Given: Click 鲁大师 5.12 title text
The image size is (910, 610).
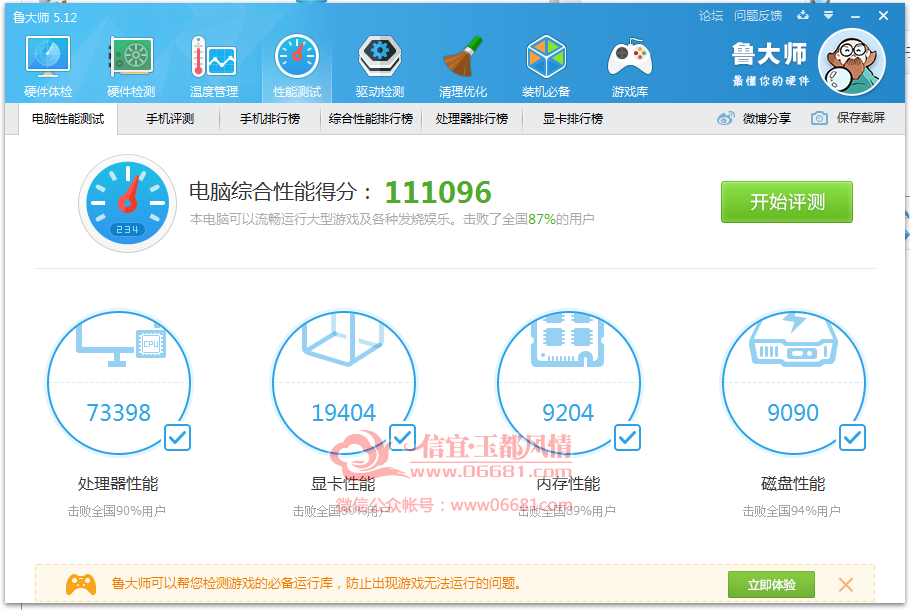Looking at the screenshot, I should tap(45, 17).
